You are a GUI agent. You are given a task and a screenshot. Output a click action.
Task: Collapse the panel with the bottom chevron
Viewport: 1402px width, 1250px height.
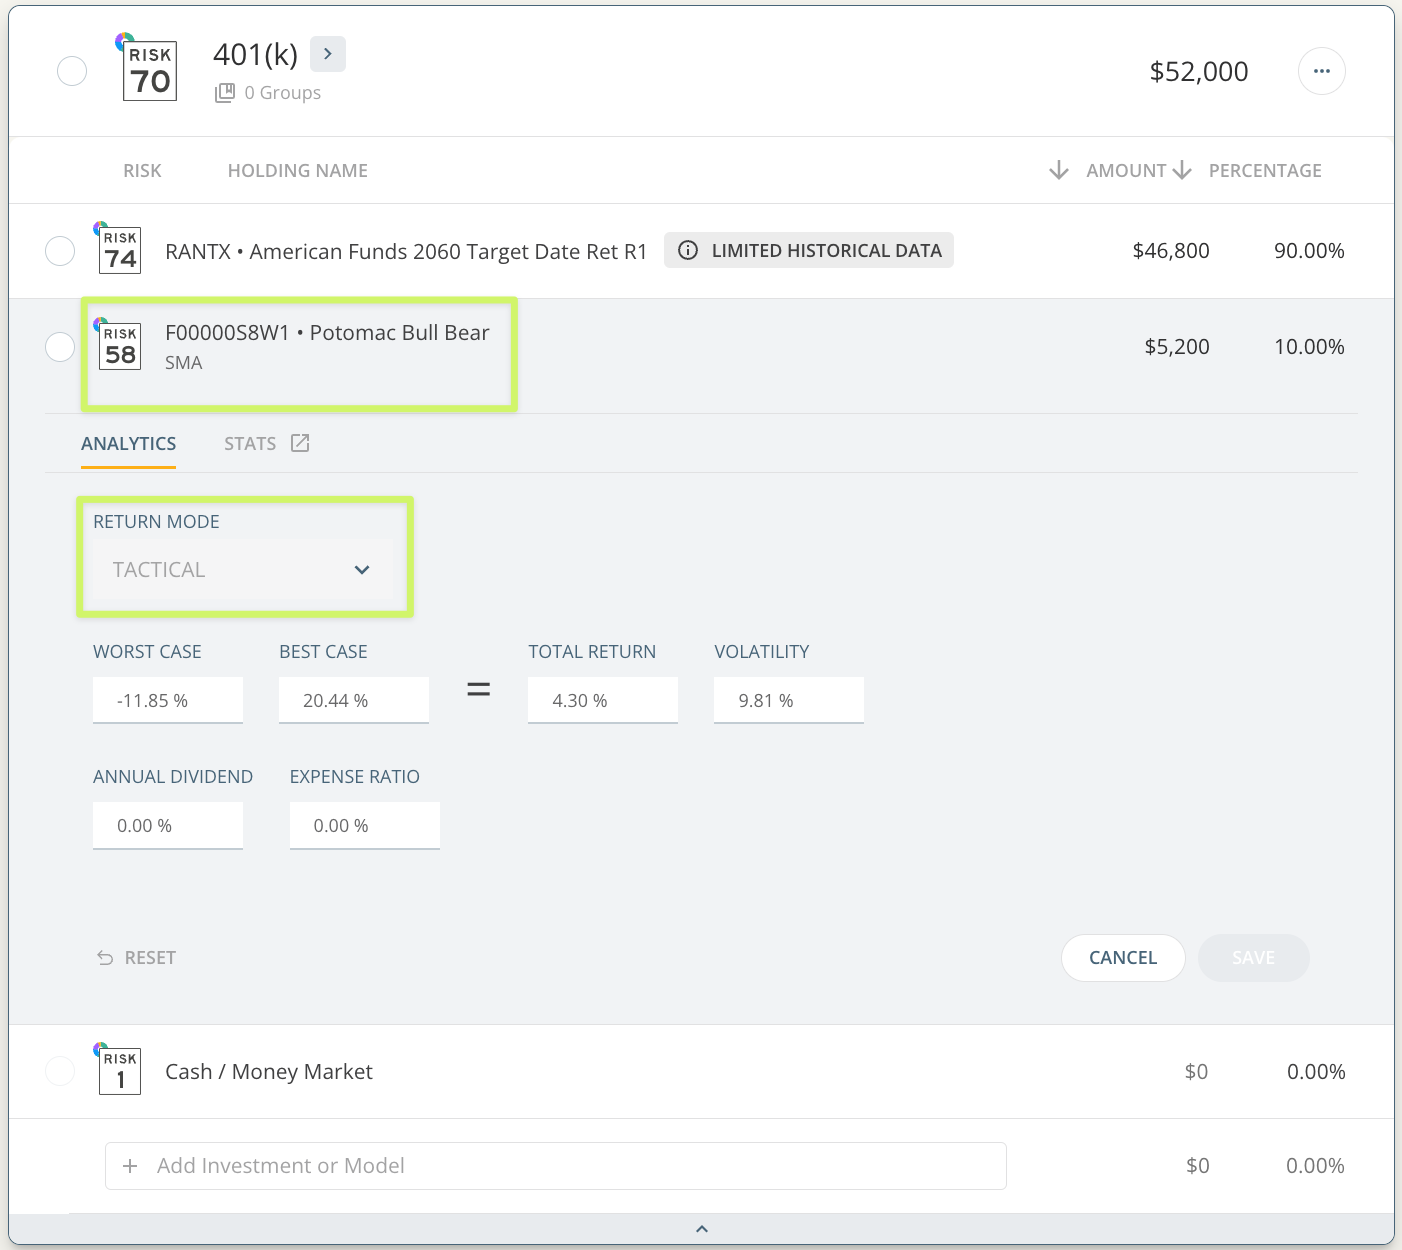(701, 1229)
